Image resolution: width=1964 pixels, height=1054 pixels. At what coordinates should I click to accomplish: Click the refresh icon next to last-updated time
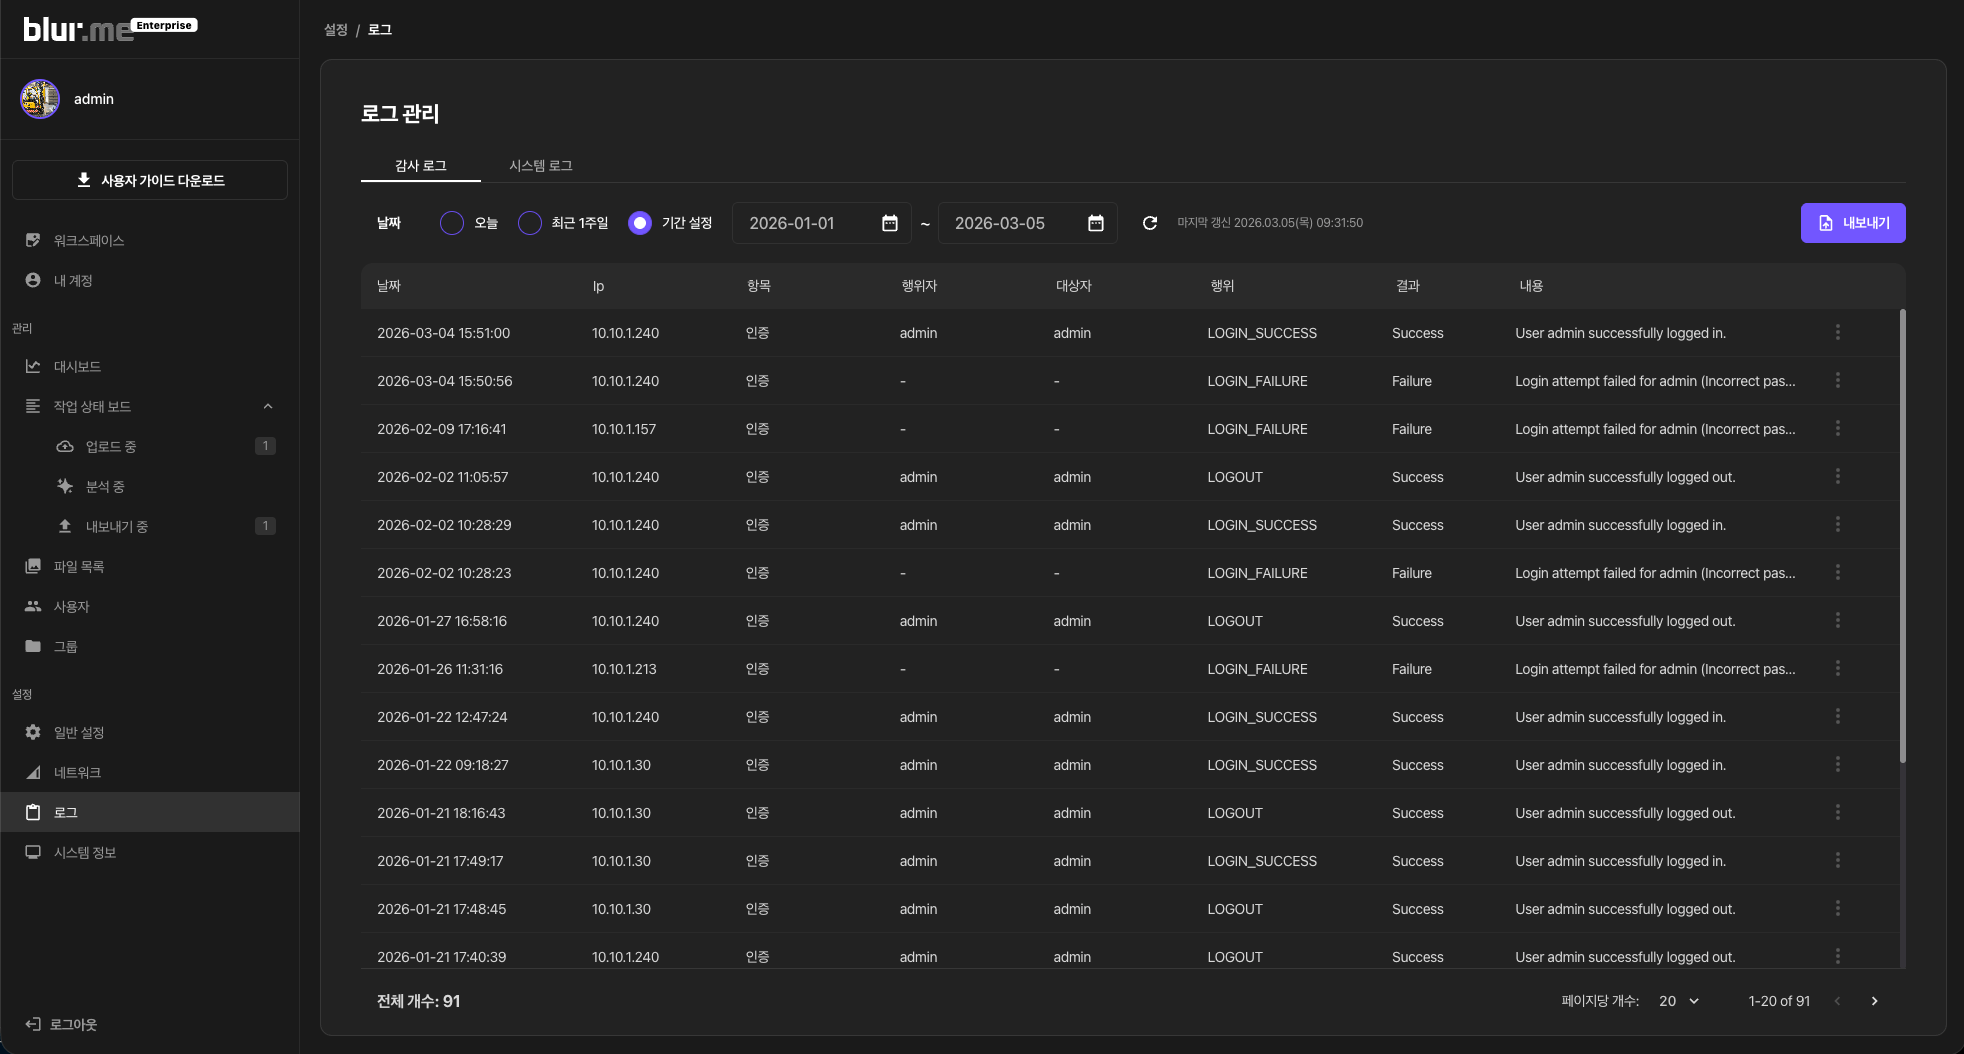pyautogui.click(x=1150, y=223)
